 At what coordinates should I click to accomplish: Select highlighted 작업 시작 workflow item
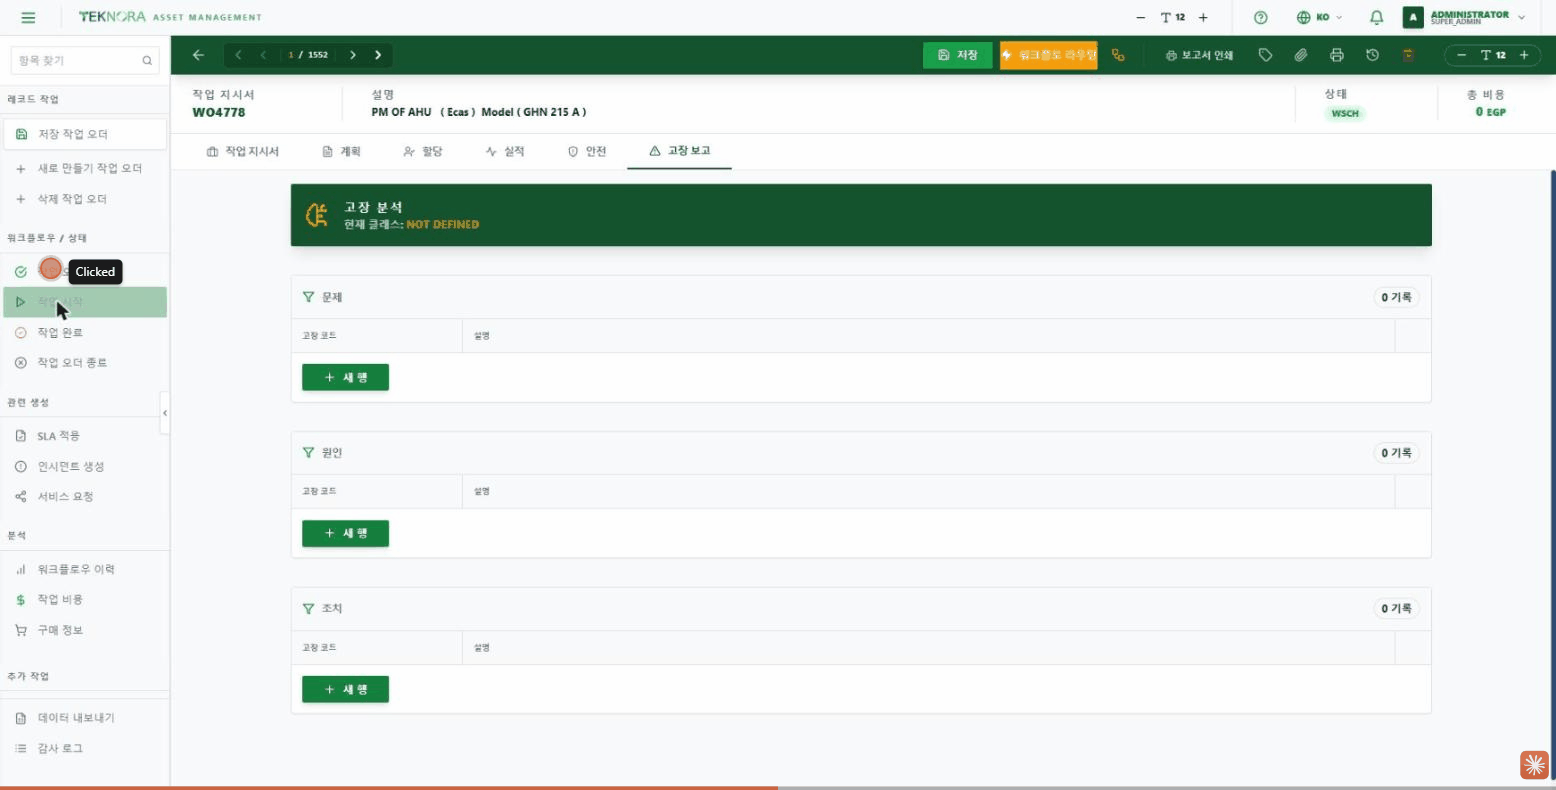[85, 302]
